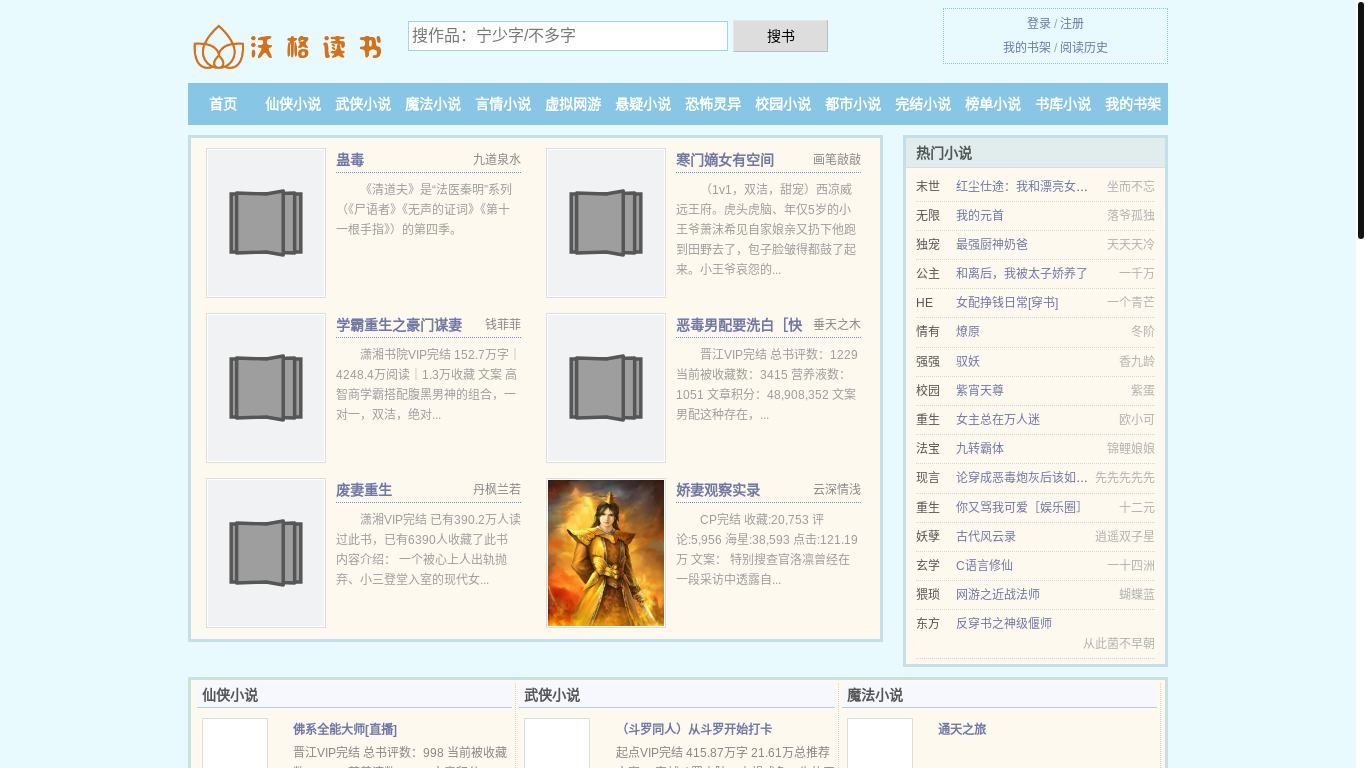1366x768 pixels.
Task: Open hot novel 论穿成恶毒炮灰后该如…
Action: point(1022,477)
